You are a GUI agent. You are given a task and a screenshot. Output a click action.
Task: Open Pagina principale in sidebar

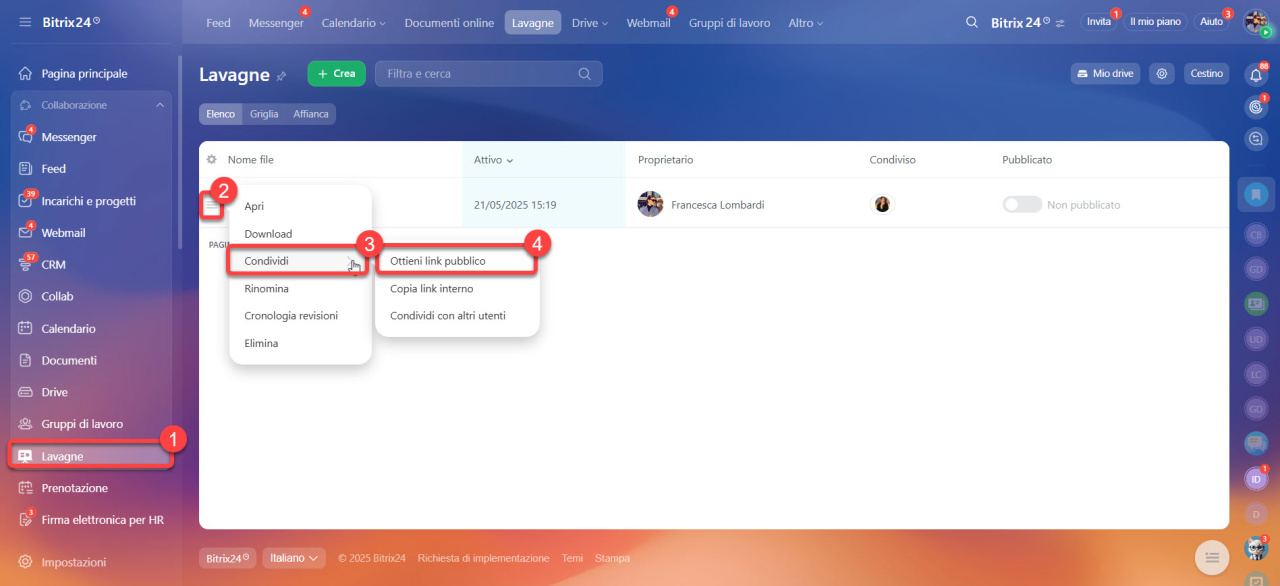[84, 74]
